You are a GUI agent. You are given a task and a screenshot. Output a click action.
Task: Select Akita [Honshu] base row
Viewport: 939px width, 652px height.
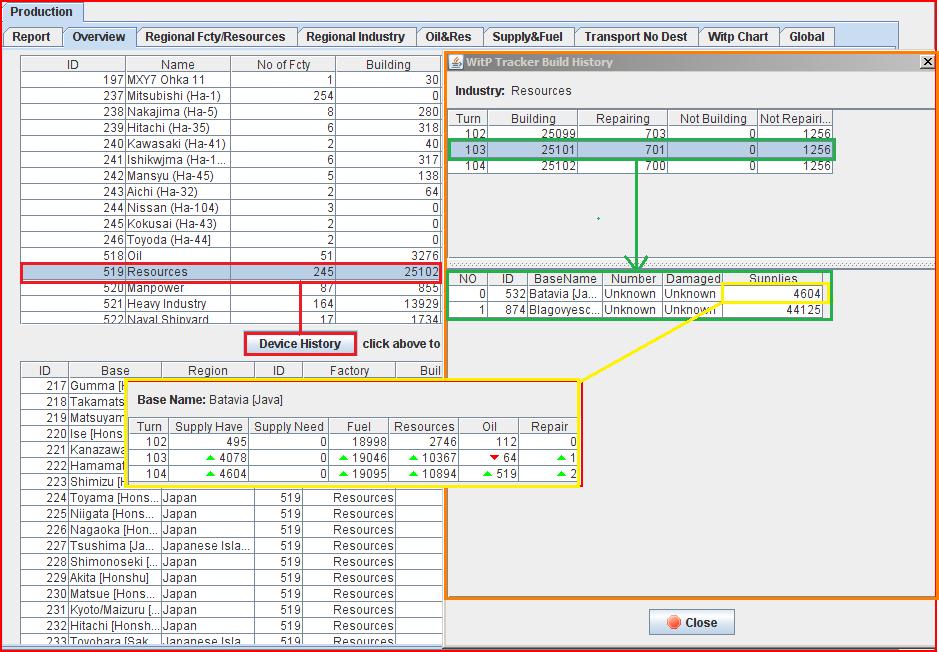pyautogui.click(x=231, y=578)
